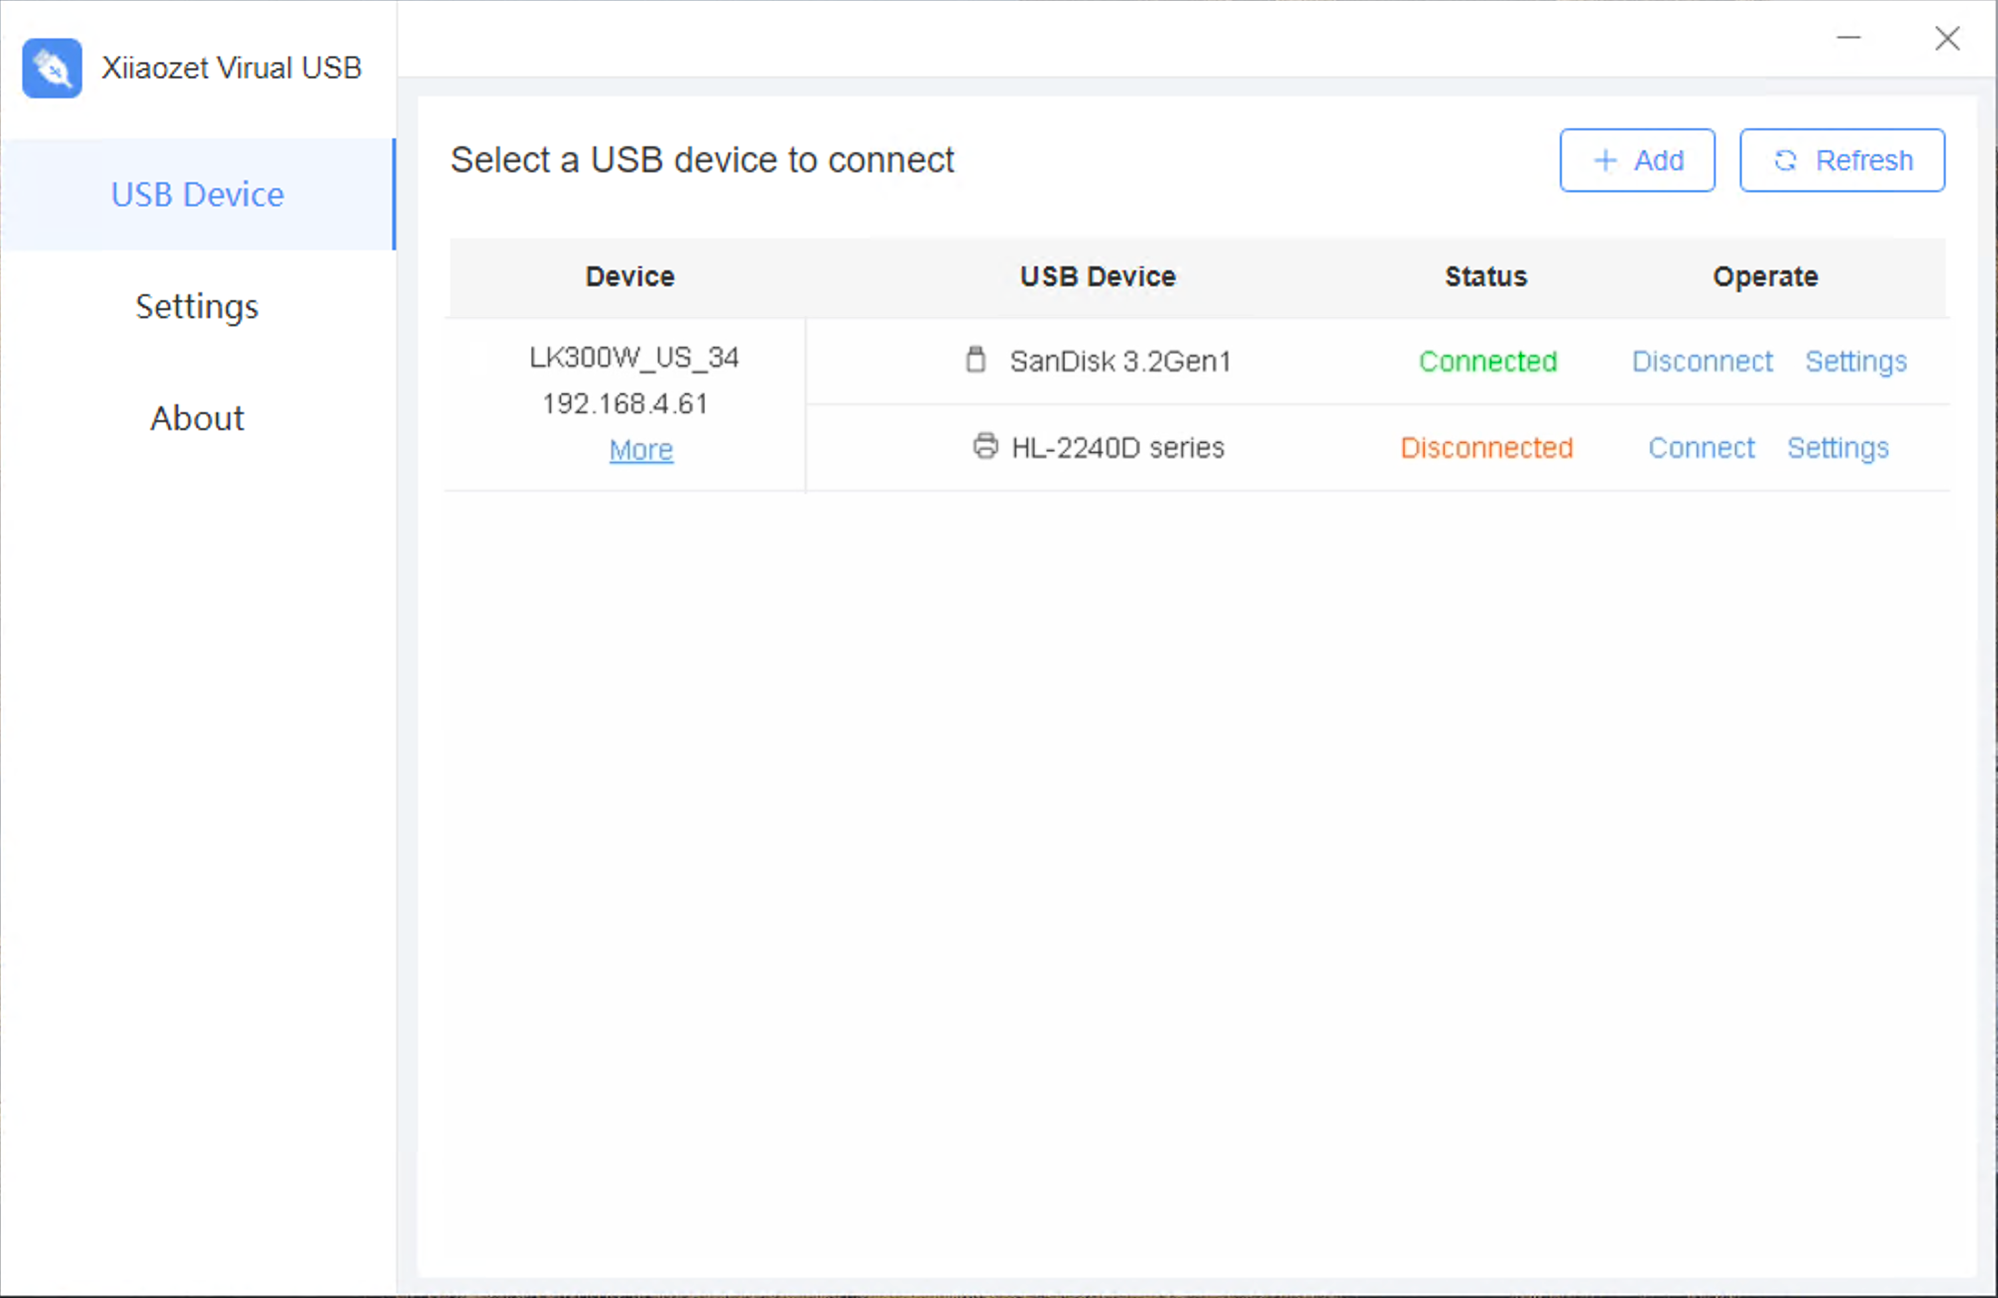Select the SanDisk 3.2Gen1 device name
1998x1298 pixels.
[x=1120, y=361]
